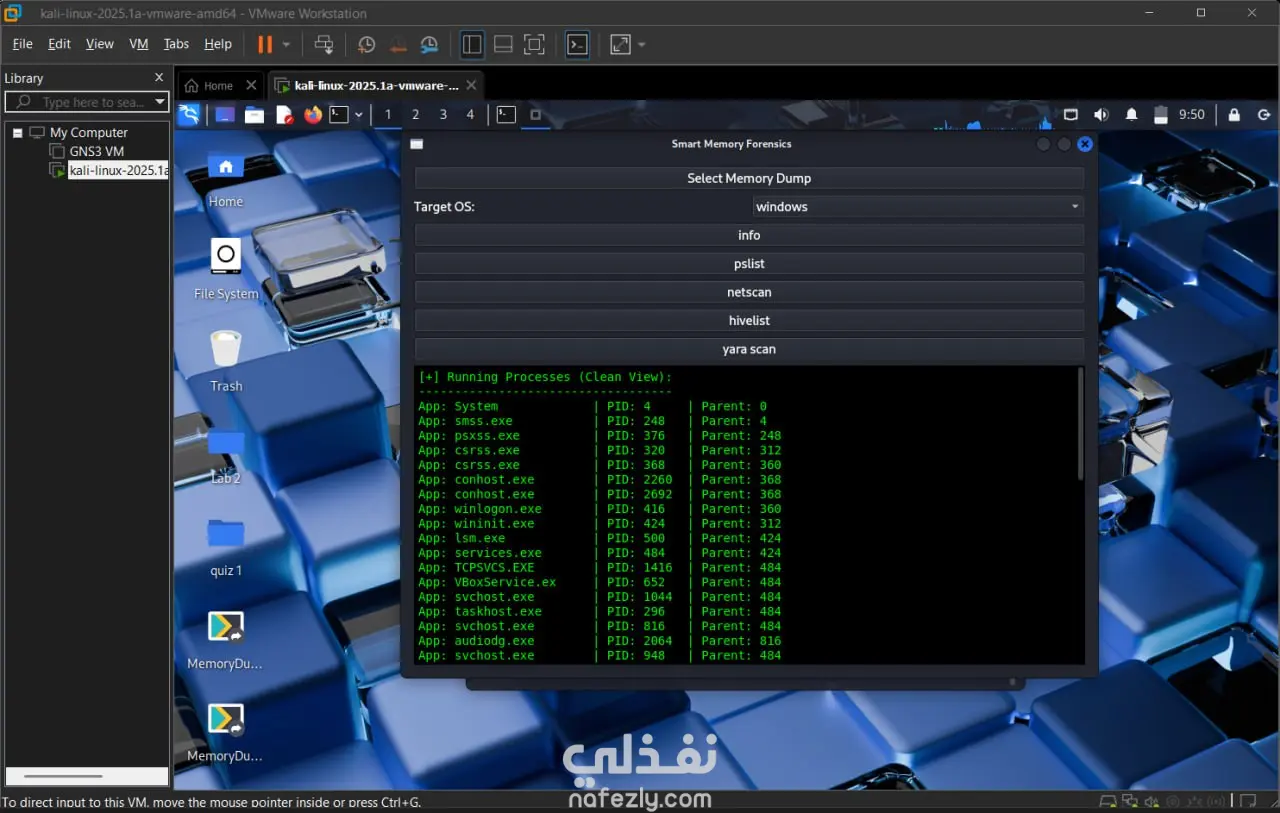Switch to workspace 3
Image resolution: width=1280 pixels, height=813 pixels.
pyautogui.click(x=443, y=115)
